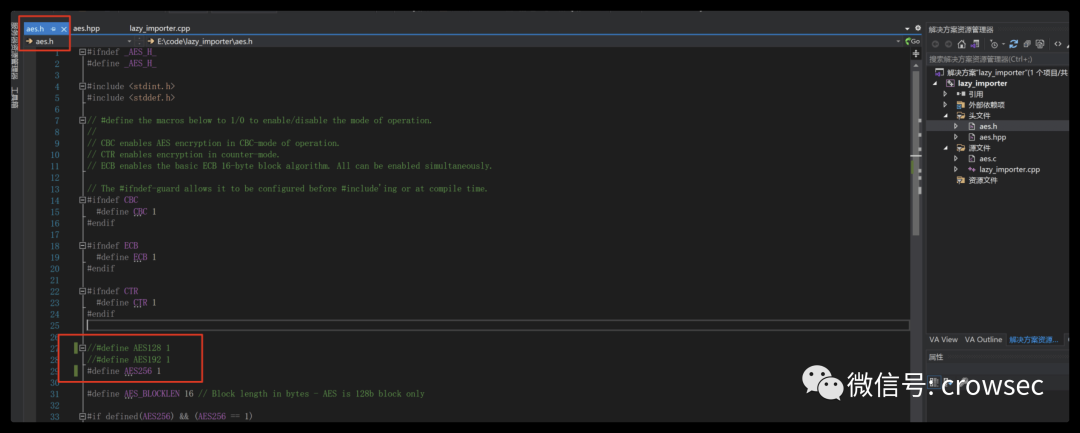Click the pending changes filter clock icon
The width and height of the screenshot is (1080, 433).
pyautogui.click(x=994, y=44)
